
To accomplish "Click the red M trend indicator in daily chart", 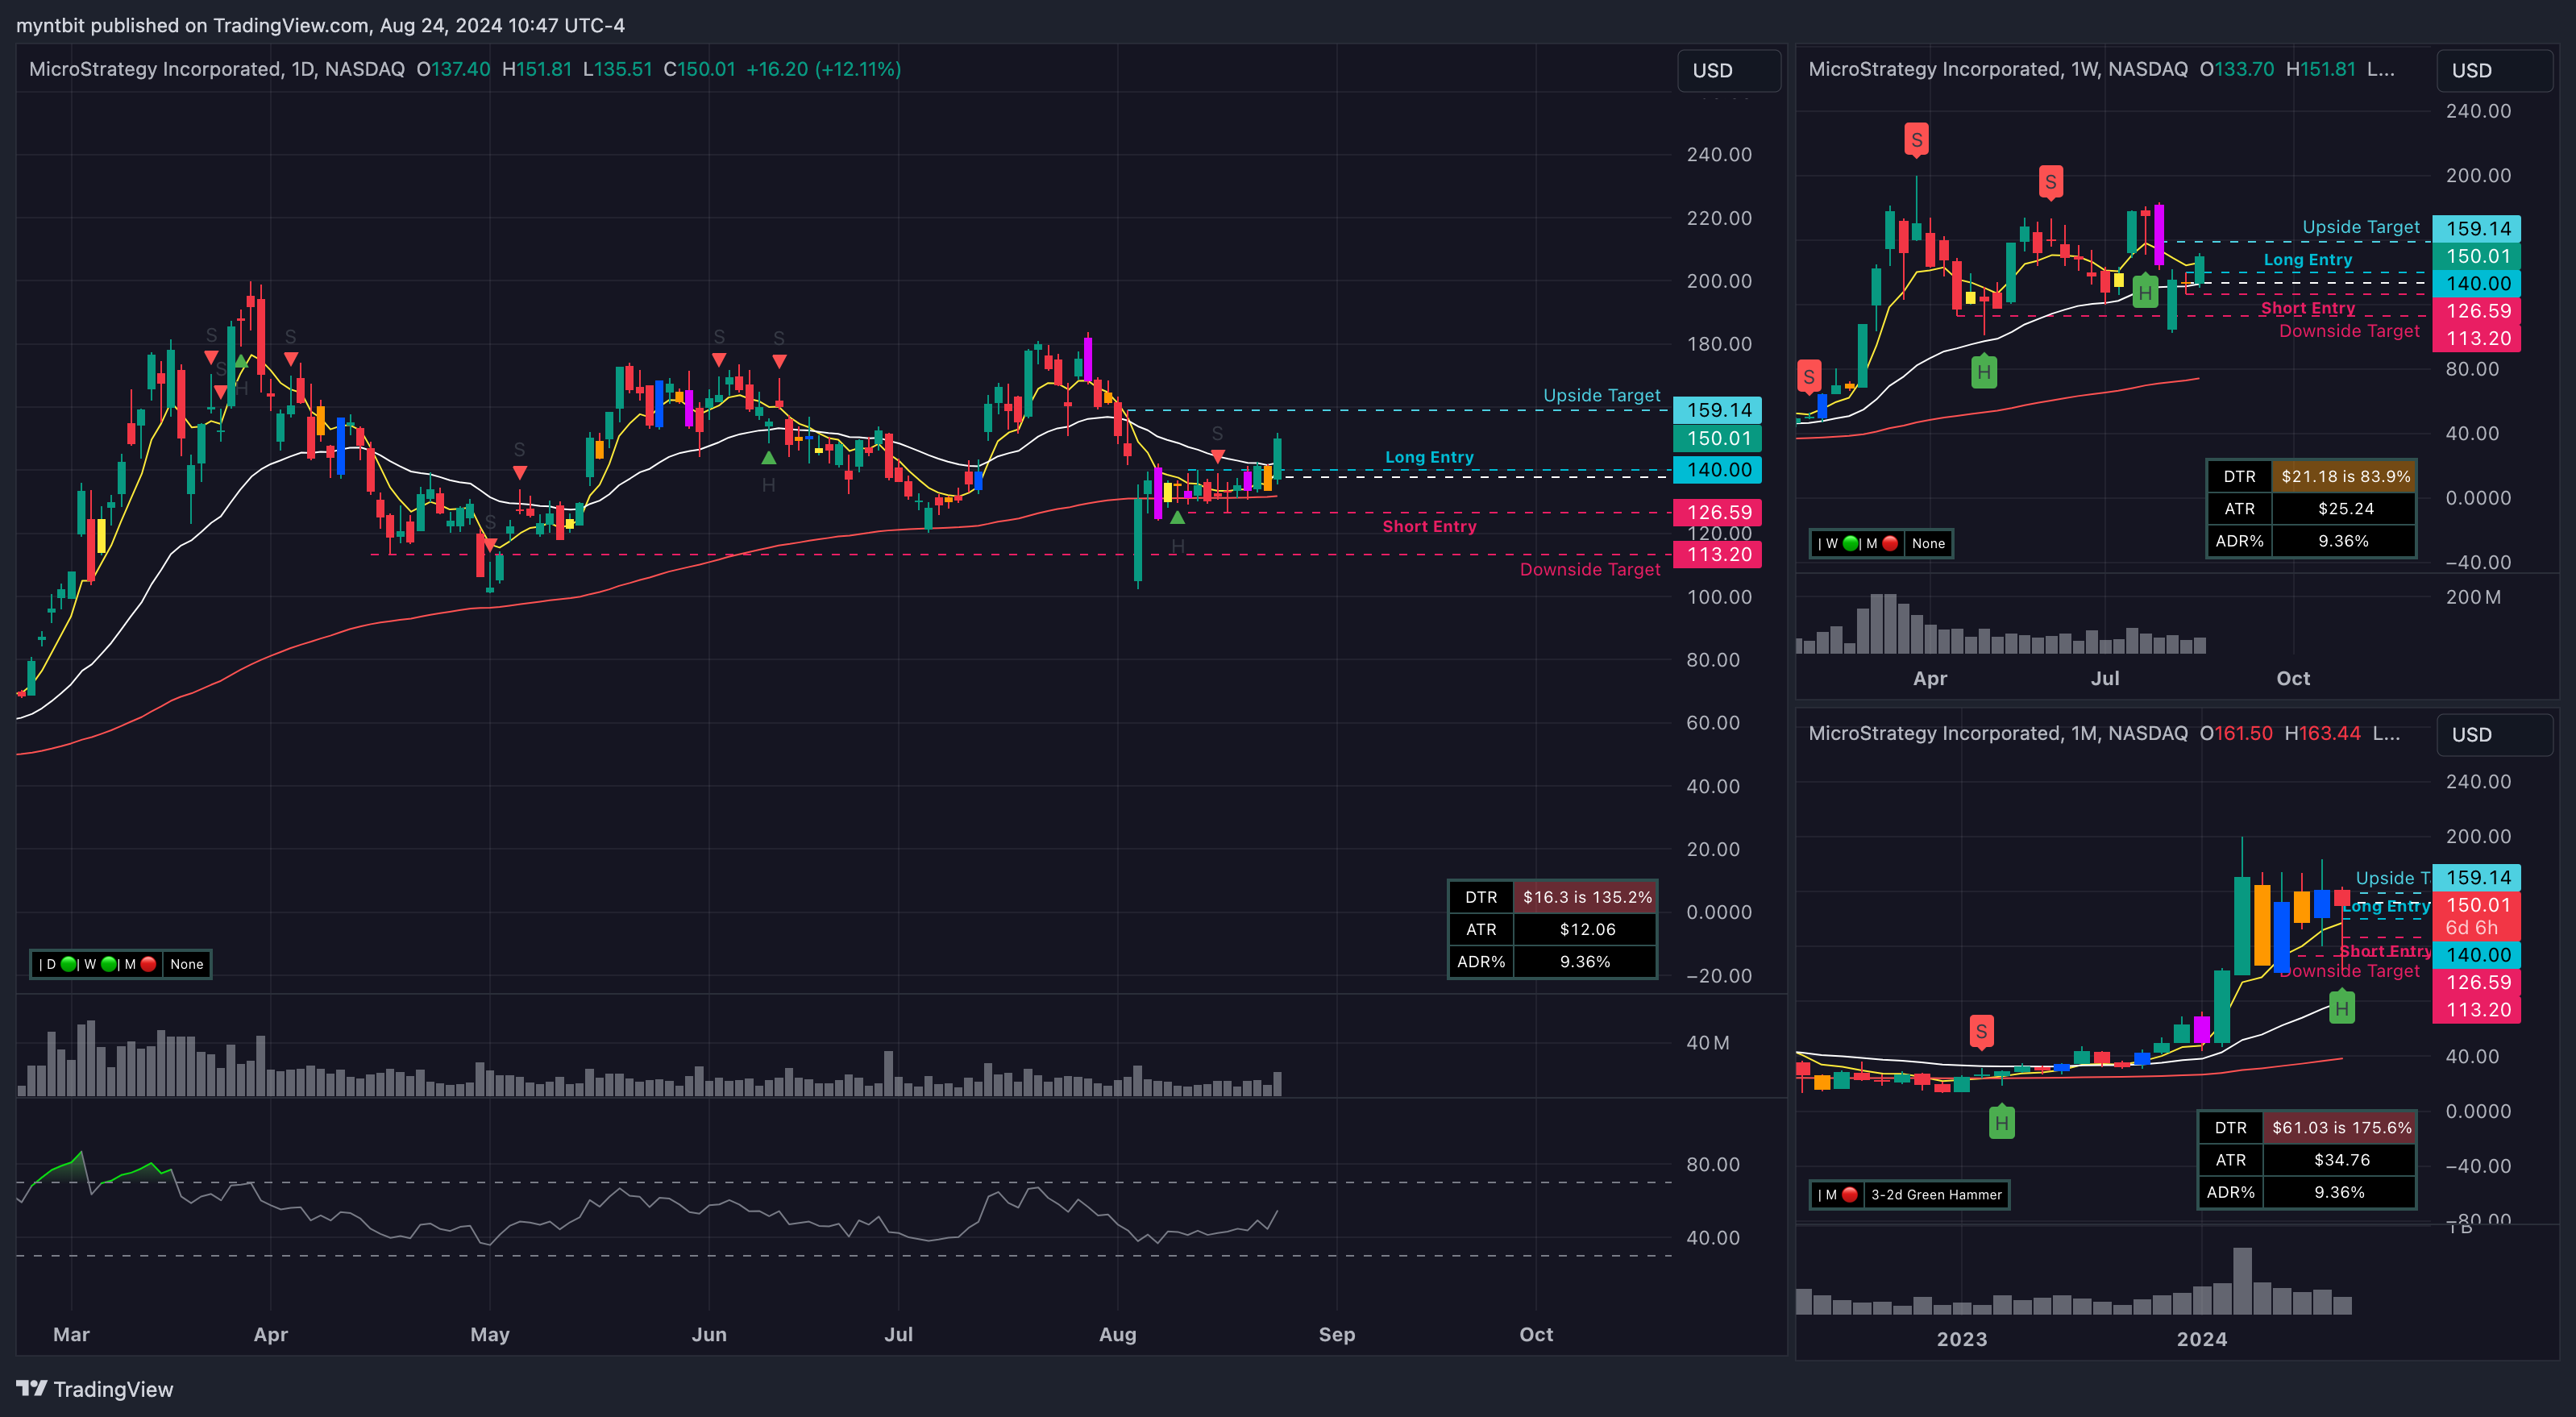I will [x=148, y=964].
